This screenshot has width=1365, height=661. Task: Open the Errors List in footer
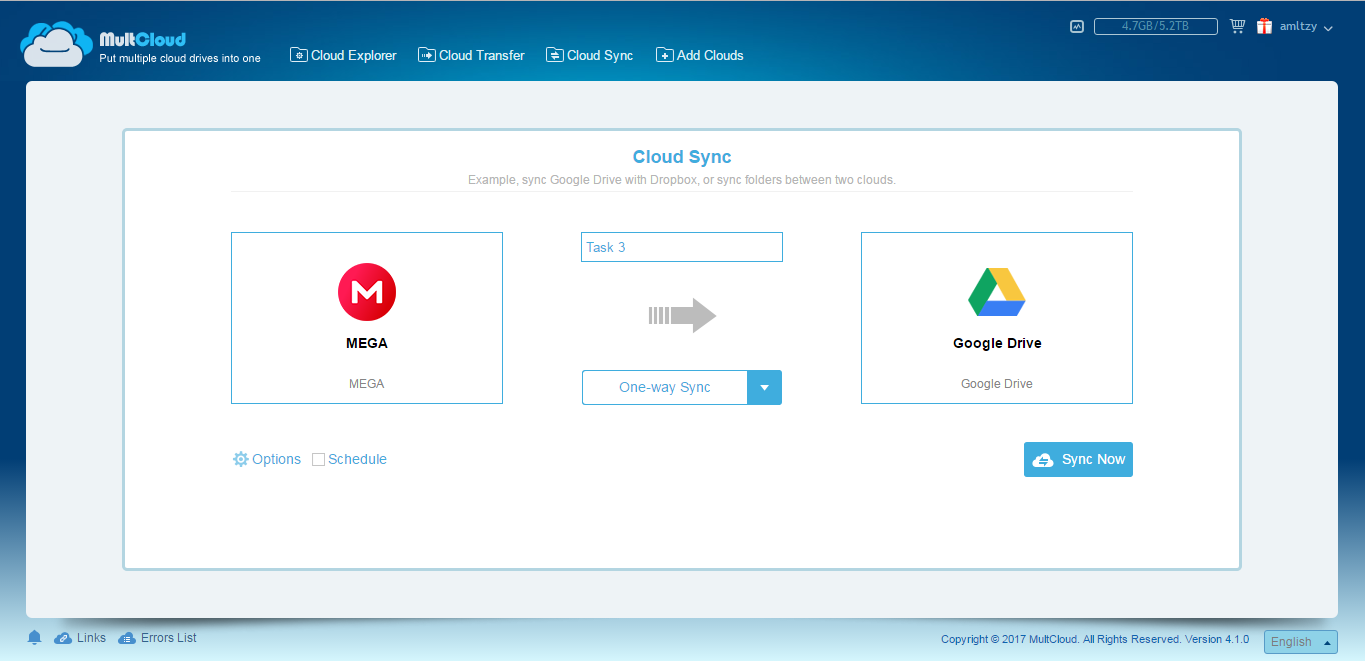click(x=157, y=638)
